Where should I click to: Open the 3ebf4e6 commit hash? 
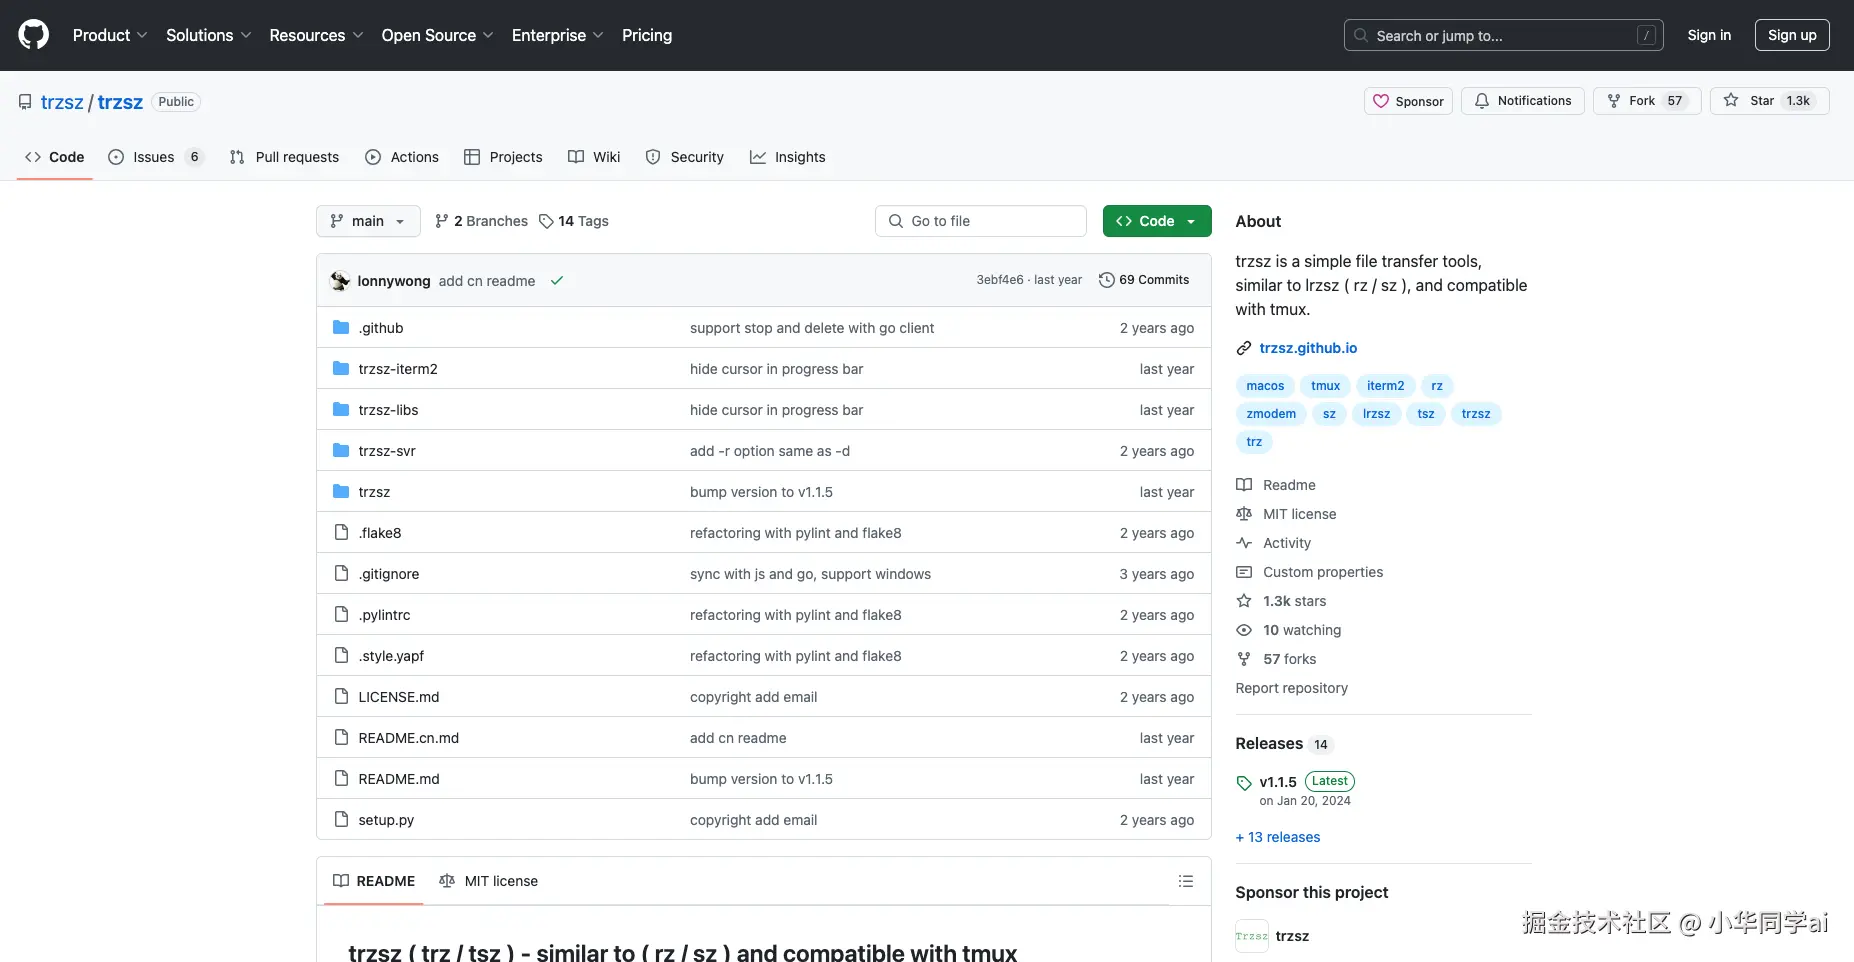coord(1000,280)
